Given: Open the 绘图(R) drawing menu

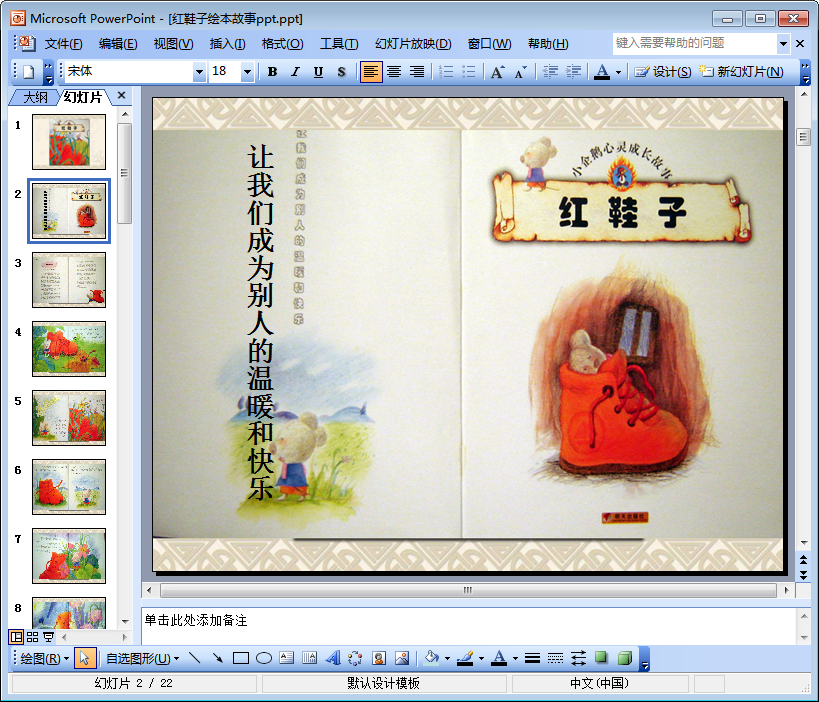Looking at the screenshot, I should (44, 659).
